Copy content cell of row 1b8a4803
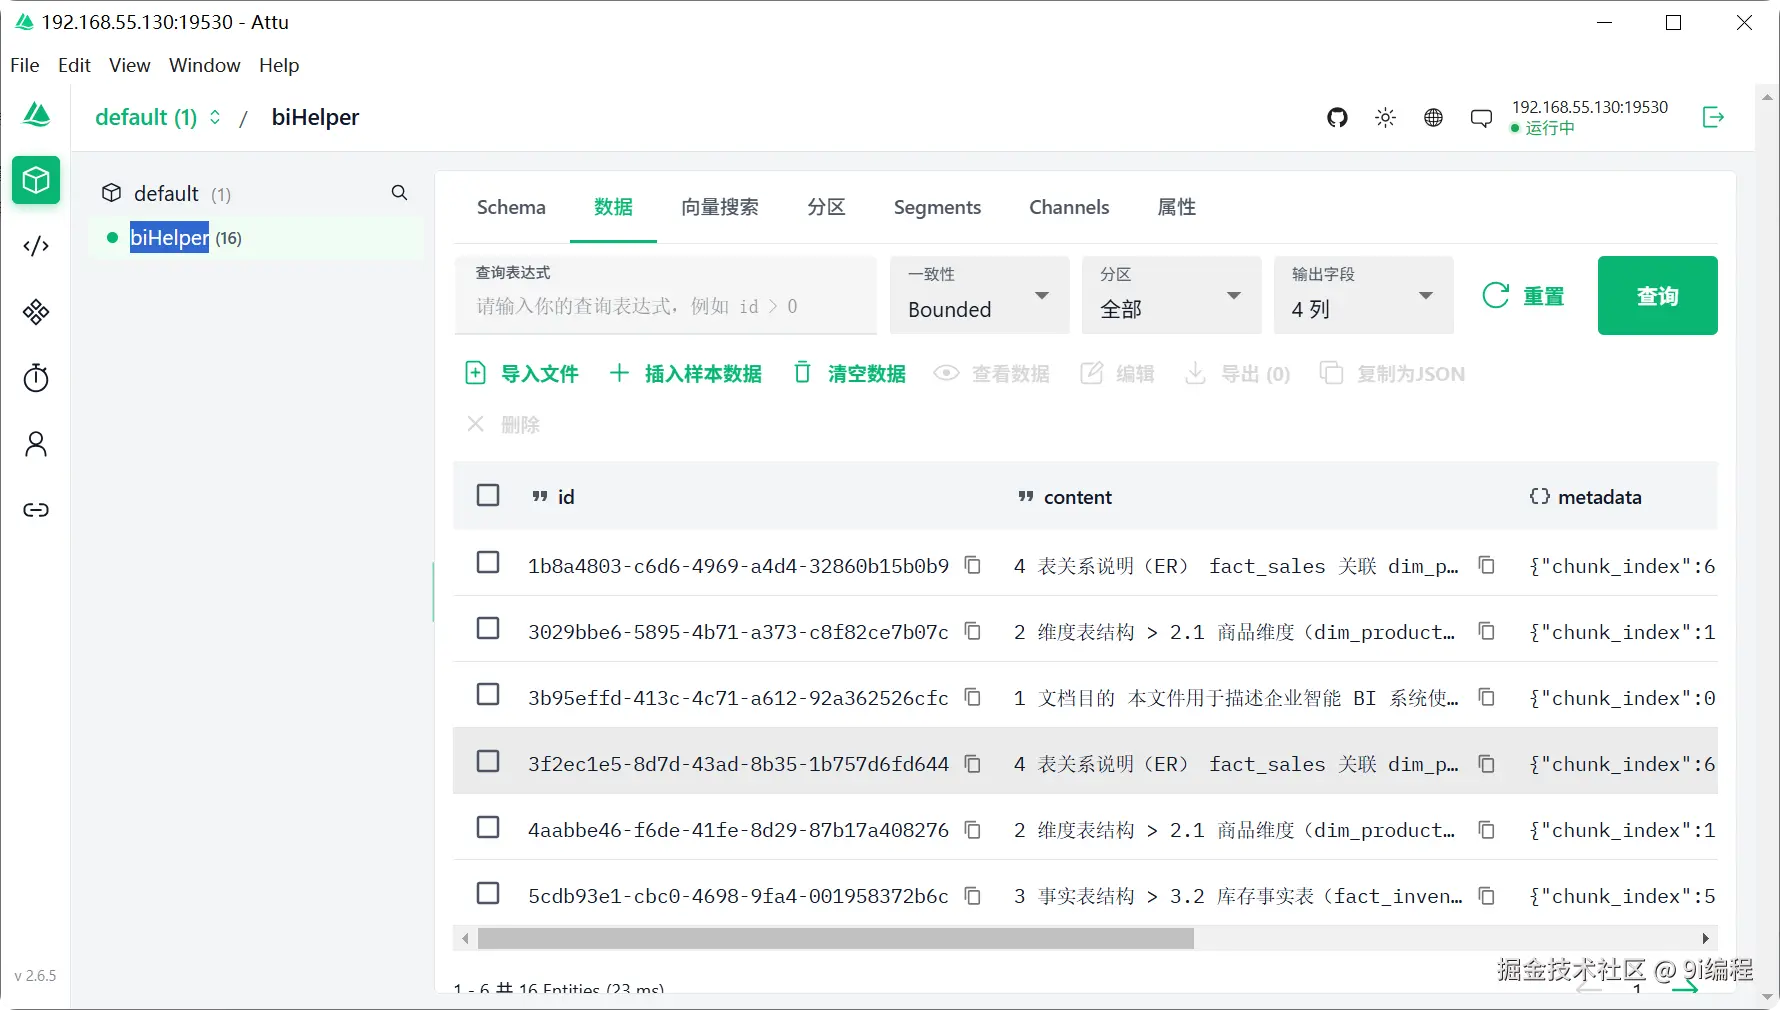 coord(1487,565)
